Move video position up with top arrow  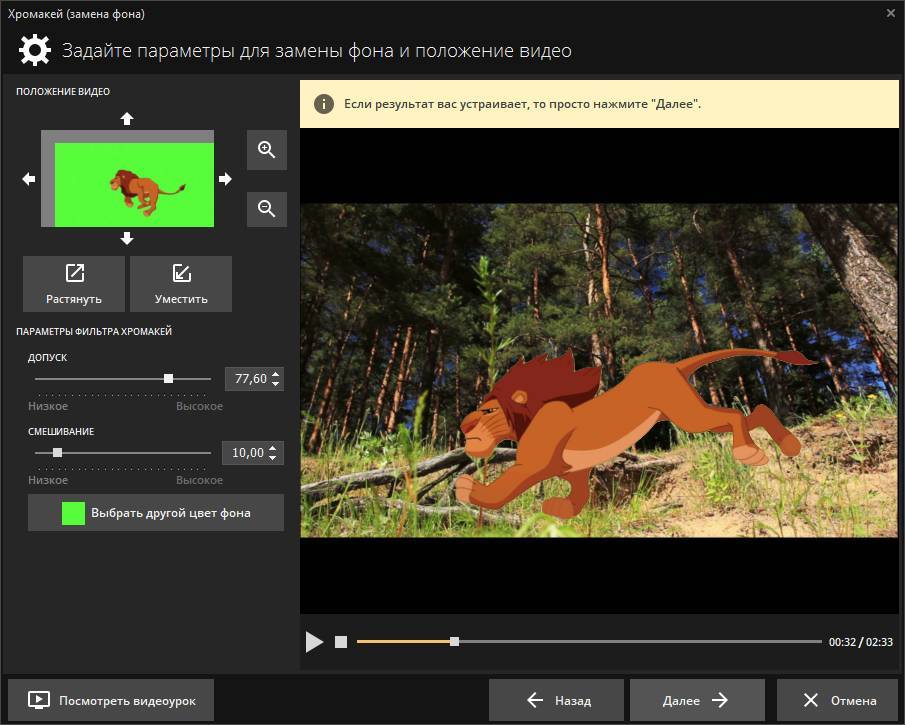(x=126, y=119)
